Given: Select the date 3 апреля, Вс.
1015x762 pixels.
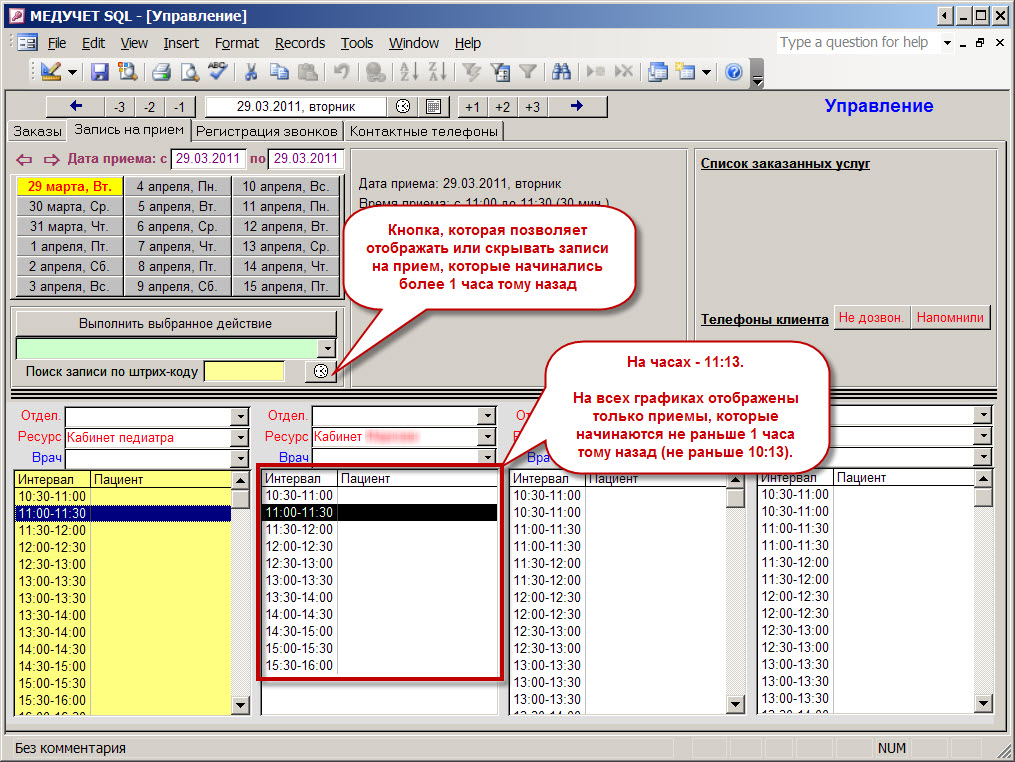Looking at the screenshot, I should (69, 286).
